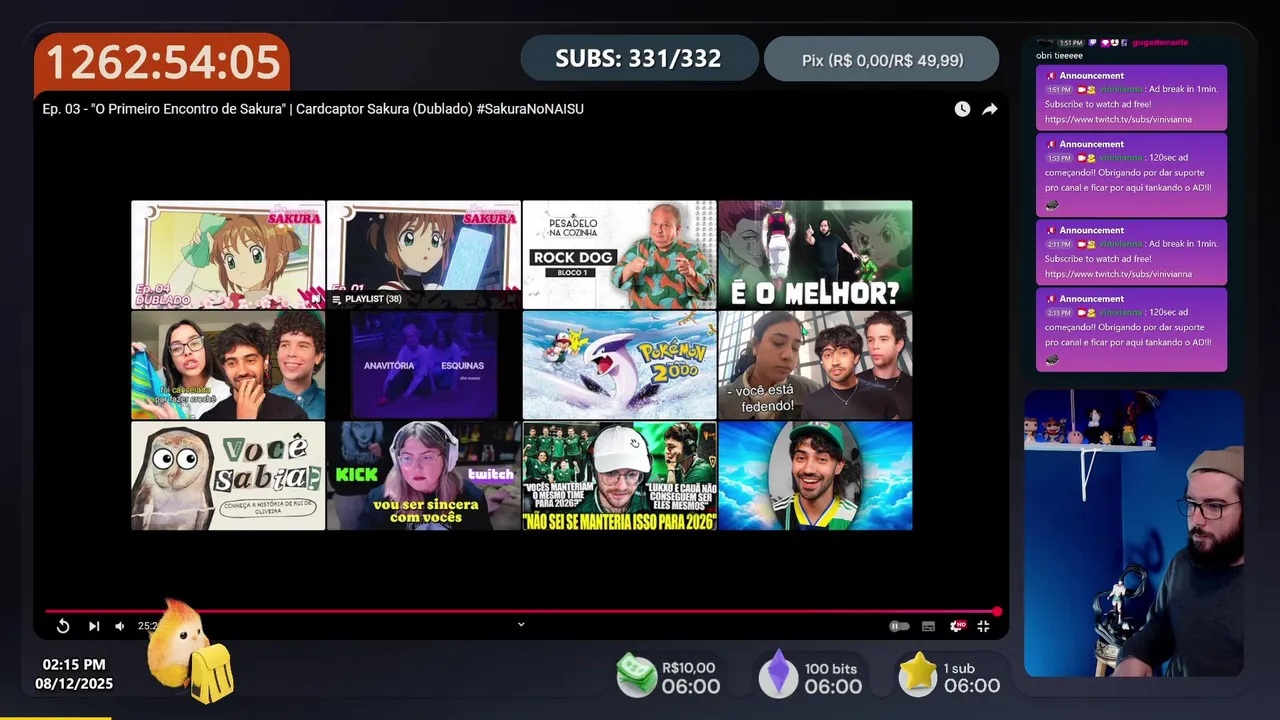The height and width of the screenshot is (720, 1280).
Task: Play the 'você está fedendo!' video
Action: coord(815,365)
